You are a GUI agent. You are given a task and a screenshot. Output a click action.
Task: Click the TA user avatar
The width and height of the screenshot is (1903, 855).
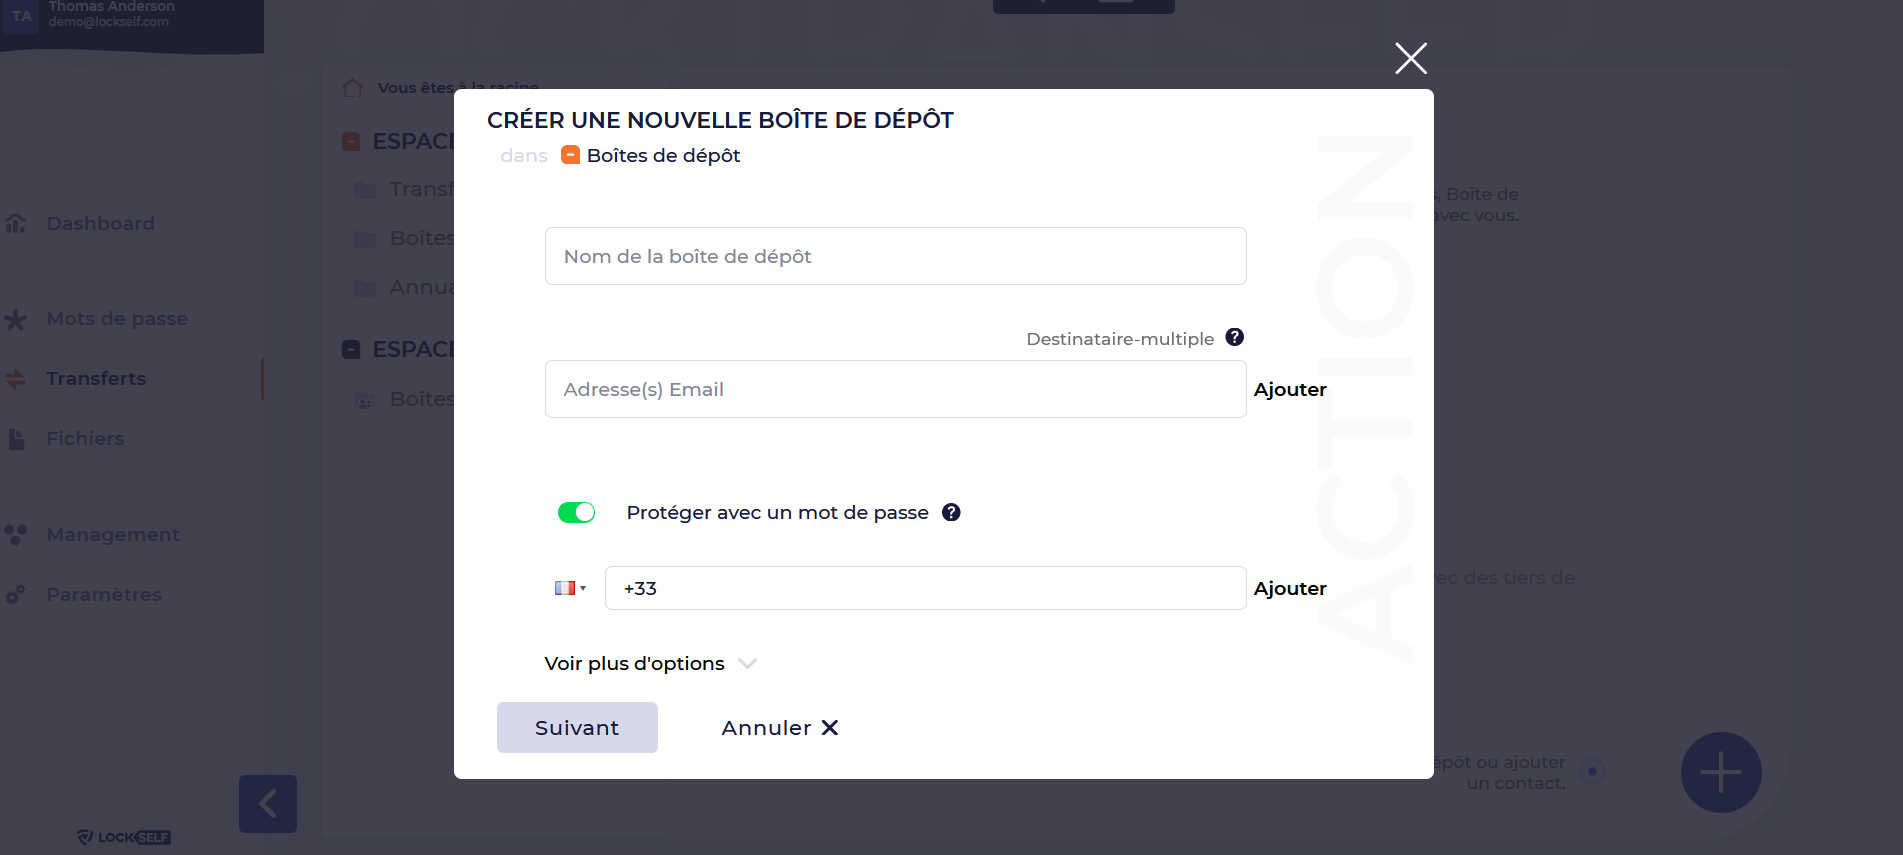point(21,16)
